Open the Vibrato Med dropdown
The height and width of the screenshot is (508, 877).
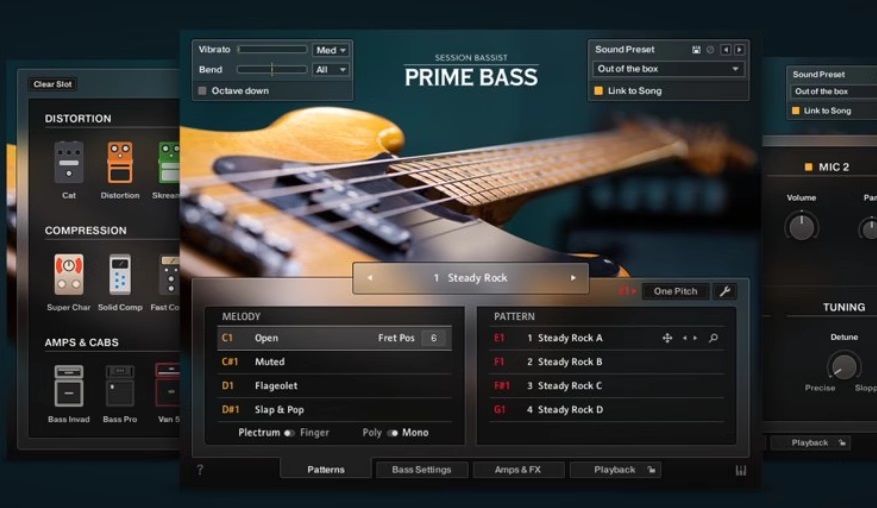pyautogui.click(x=330, y=49)
